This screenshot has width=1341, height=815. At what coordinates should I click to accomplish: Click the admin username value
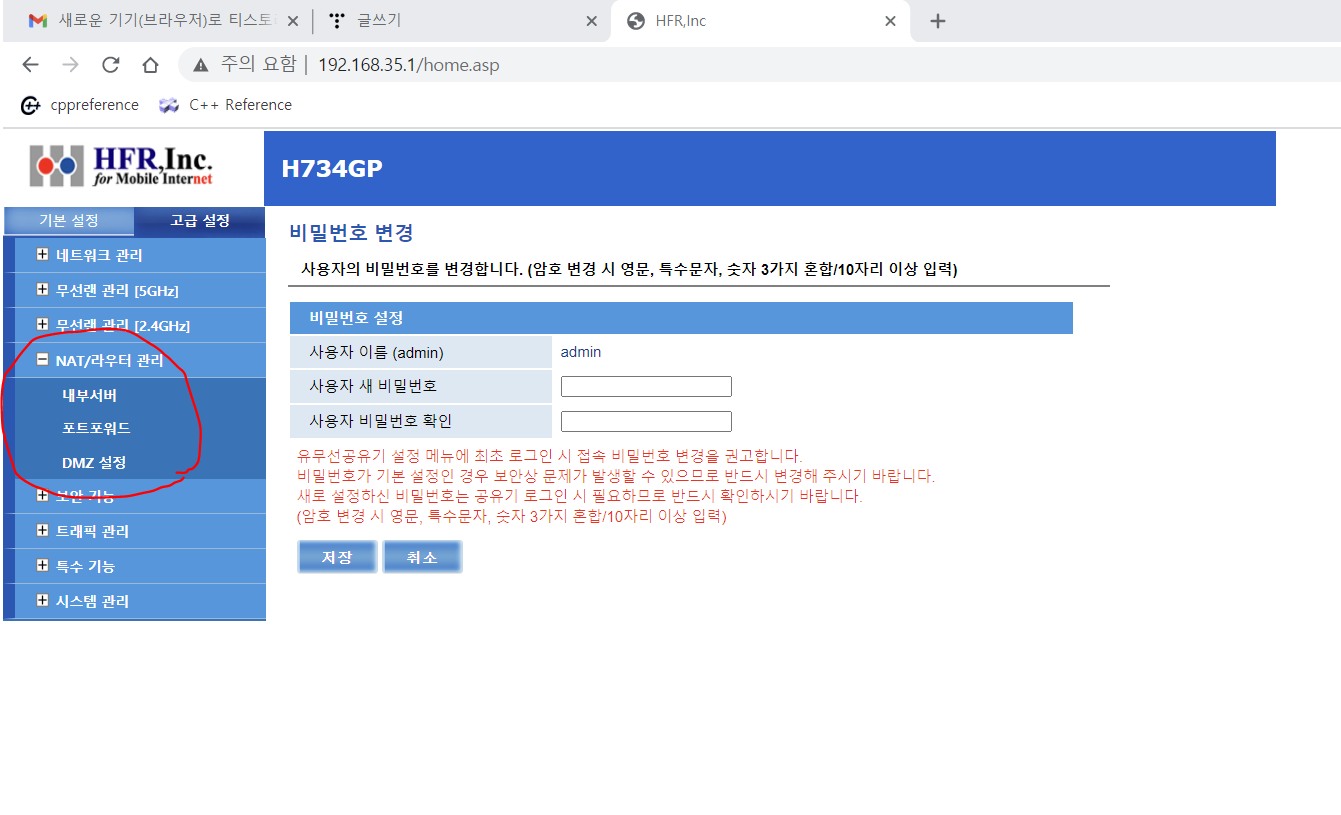581,352
